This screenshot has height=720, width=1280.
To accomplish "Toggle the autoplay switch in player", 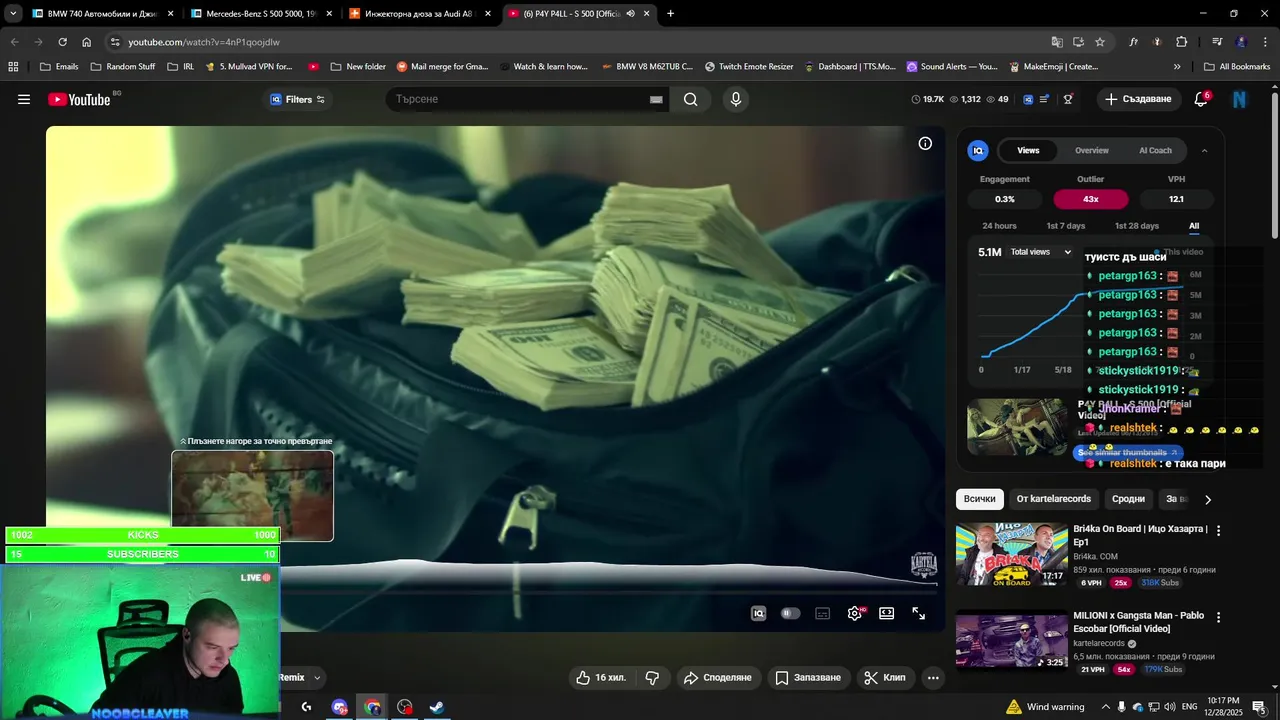I will pos(790,613).
